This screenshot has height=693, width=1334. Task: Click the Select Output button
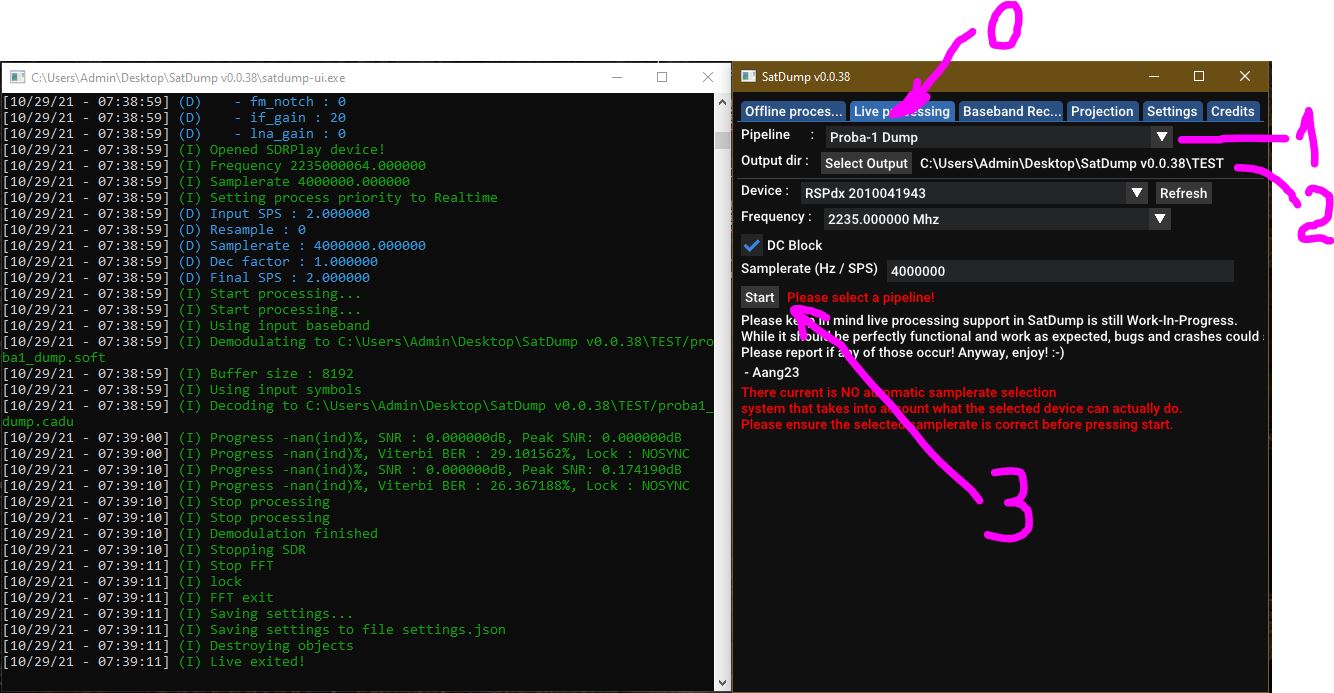[x=866, y=163]
